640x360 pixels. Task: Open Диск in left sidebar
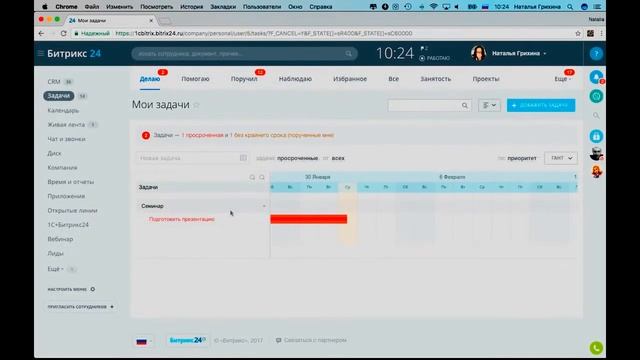54,153
